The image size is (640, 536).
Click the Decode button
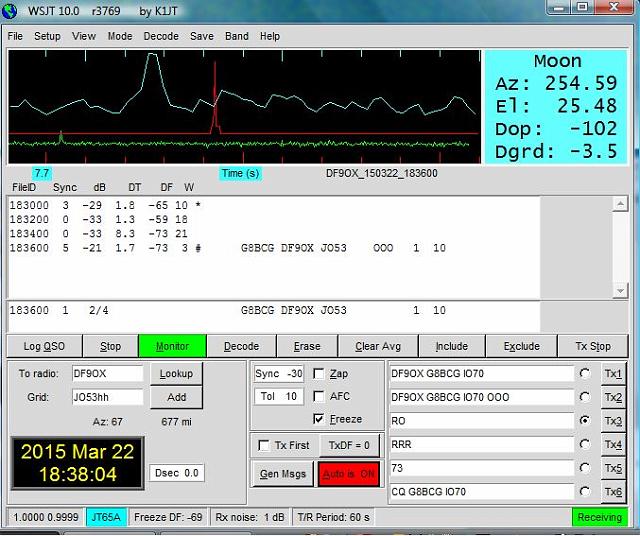tap(242, 346)
